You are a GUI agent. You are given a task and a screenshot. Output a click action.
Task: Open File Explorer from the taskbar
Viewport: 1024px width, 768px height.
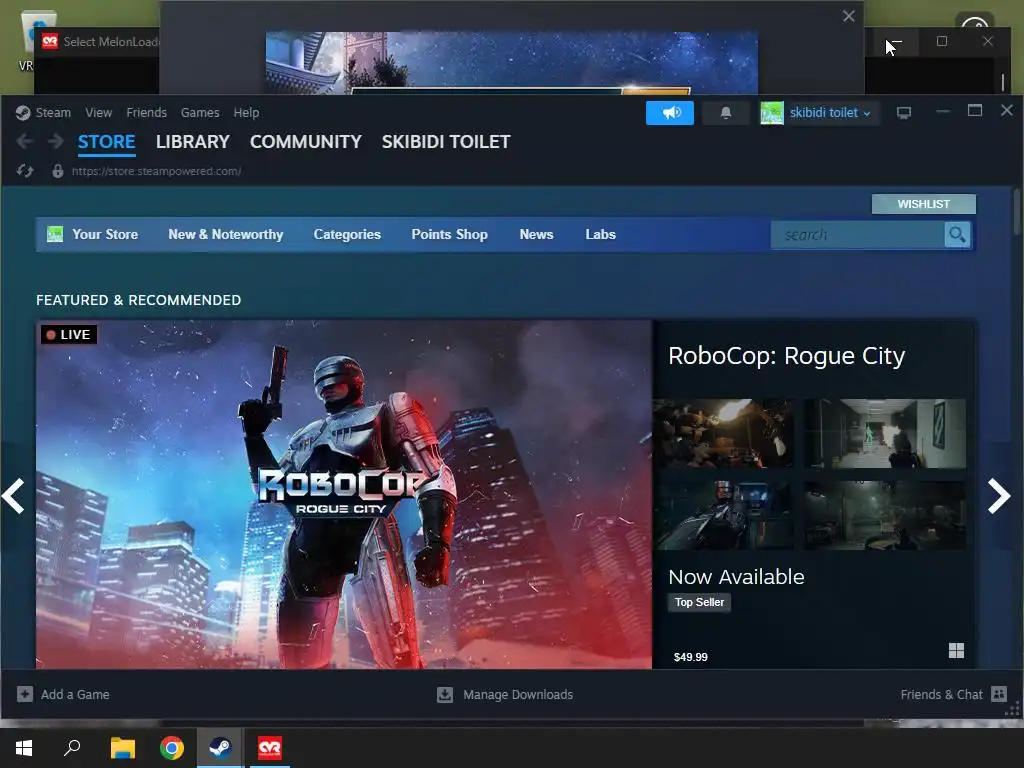[122, 748]
